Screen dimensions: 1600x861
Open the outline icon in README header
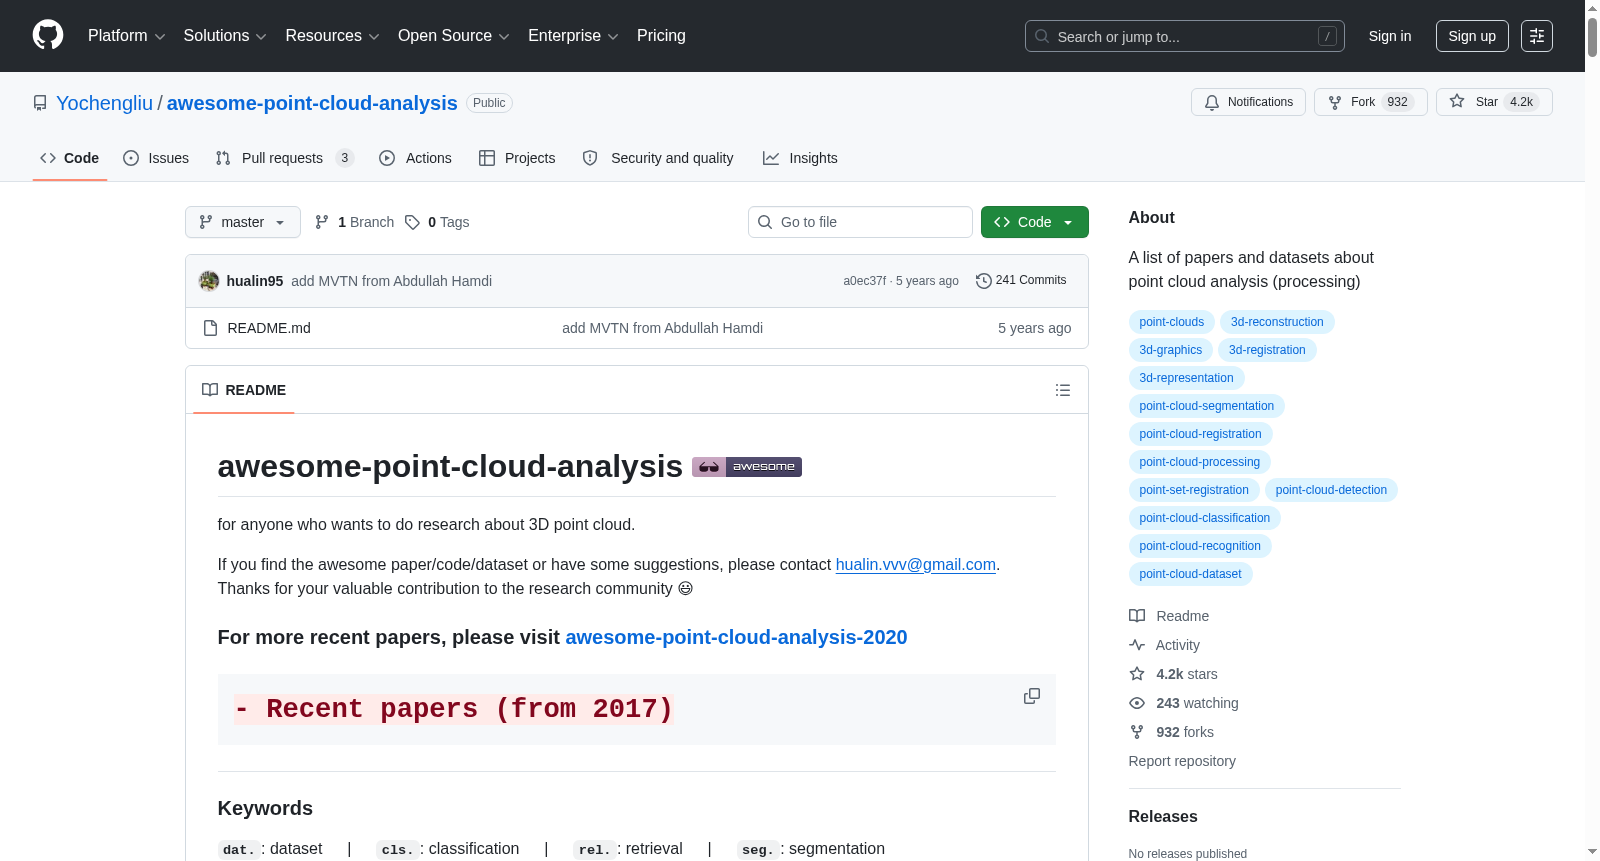pyautogui.click(x=1063, y=390)
